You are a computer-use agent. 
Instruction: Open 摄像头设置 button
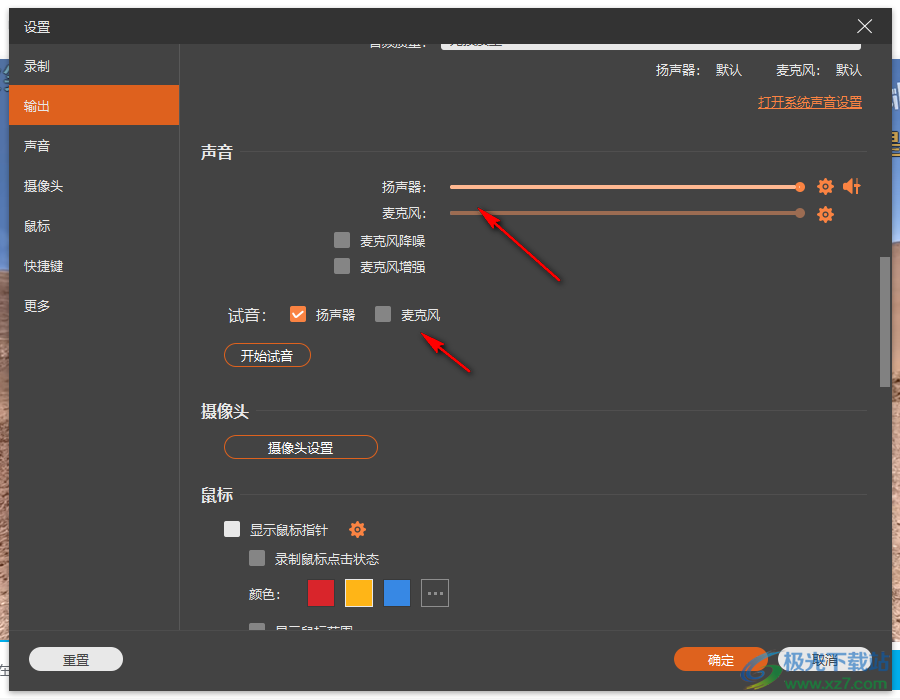click(301, 448)
